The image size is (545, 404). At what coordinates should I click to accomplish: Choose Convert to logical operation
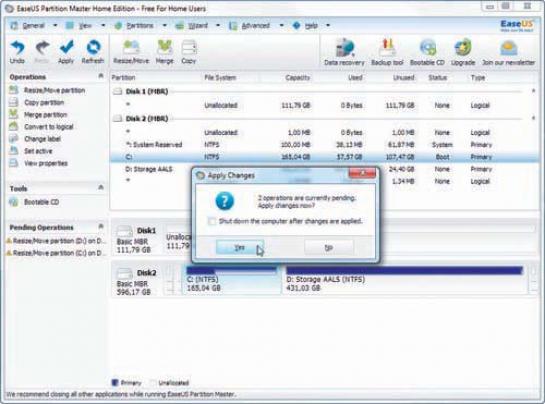coord(49,127)
